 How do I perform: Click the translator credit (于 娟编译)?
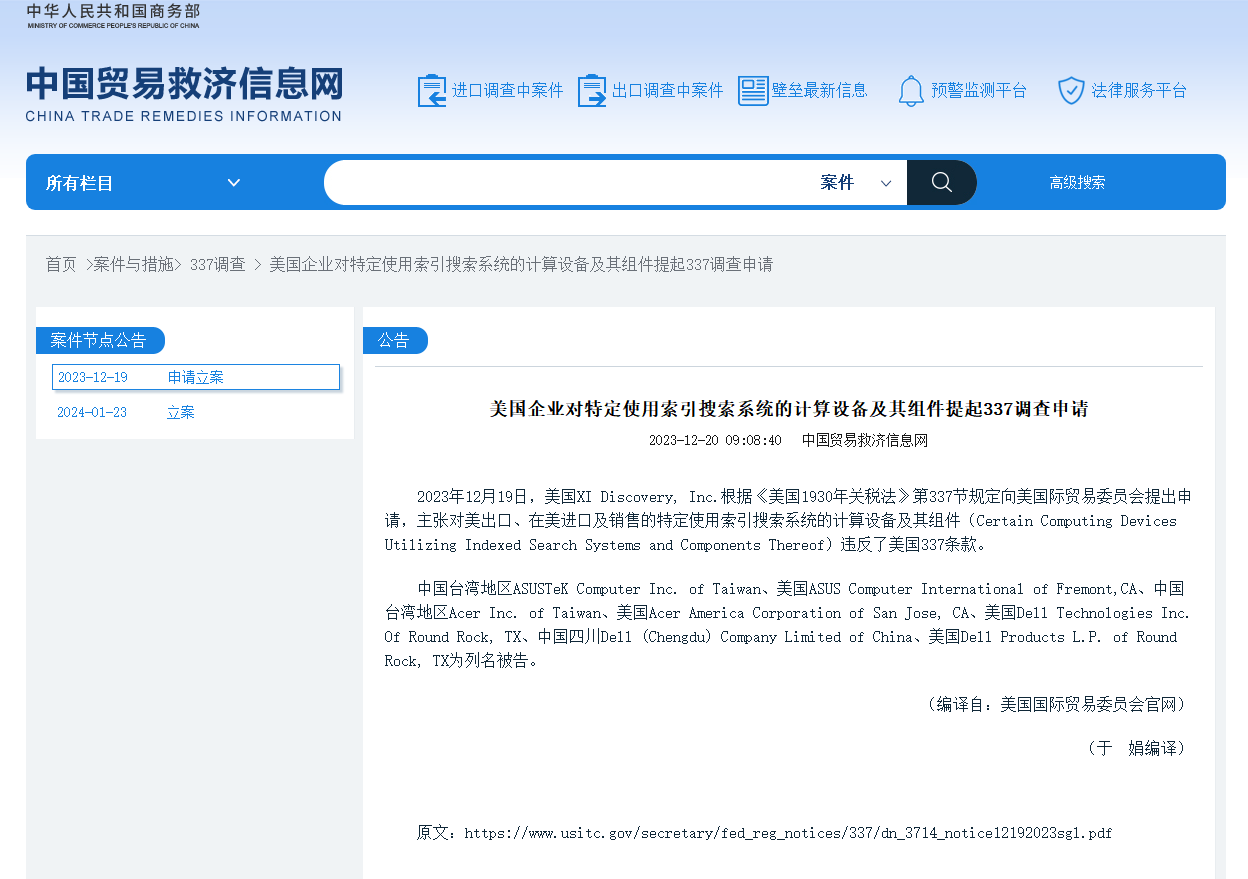[1136, 748]
